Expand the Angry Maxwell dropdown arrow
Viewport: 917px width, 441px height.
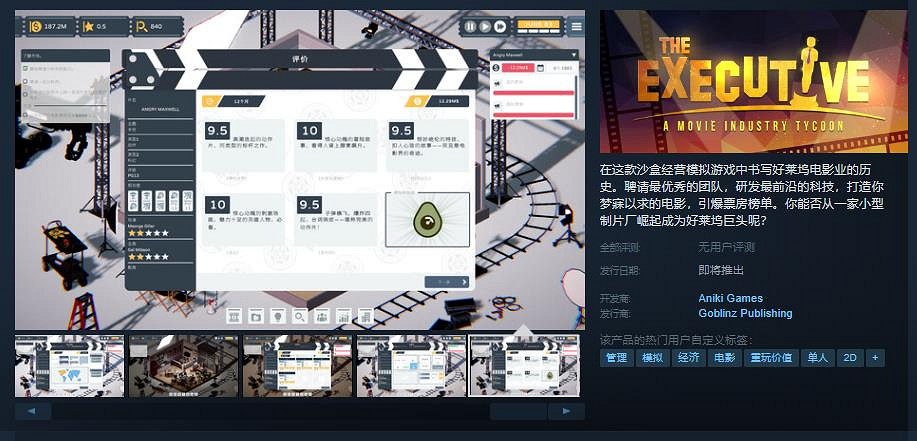tap(574, 54)
